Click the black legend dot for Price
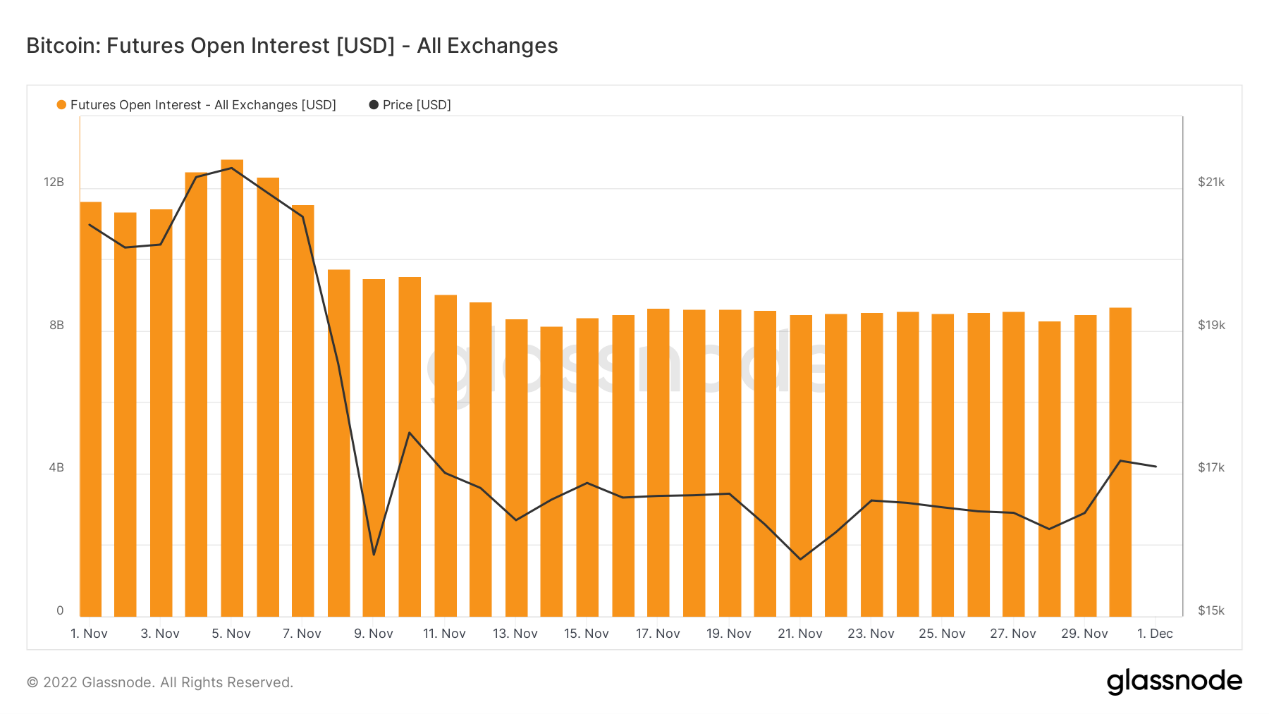 [x=374, y=105]
